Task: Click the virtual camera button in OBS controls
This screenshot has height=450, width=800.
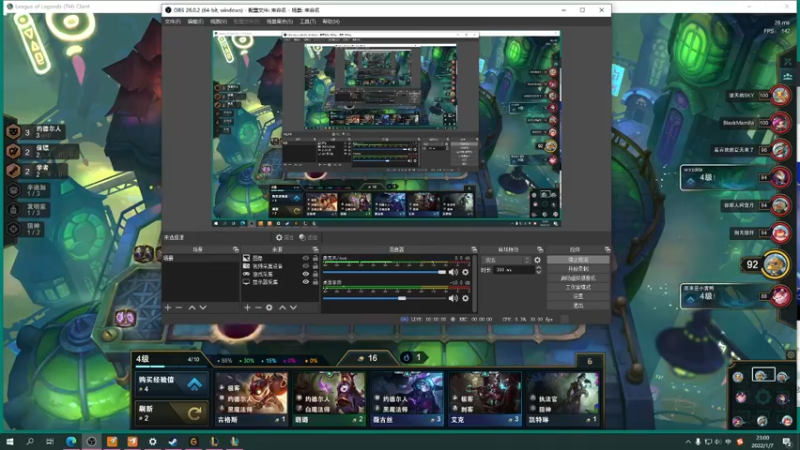Action: tap(578, 278)
